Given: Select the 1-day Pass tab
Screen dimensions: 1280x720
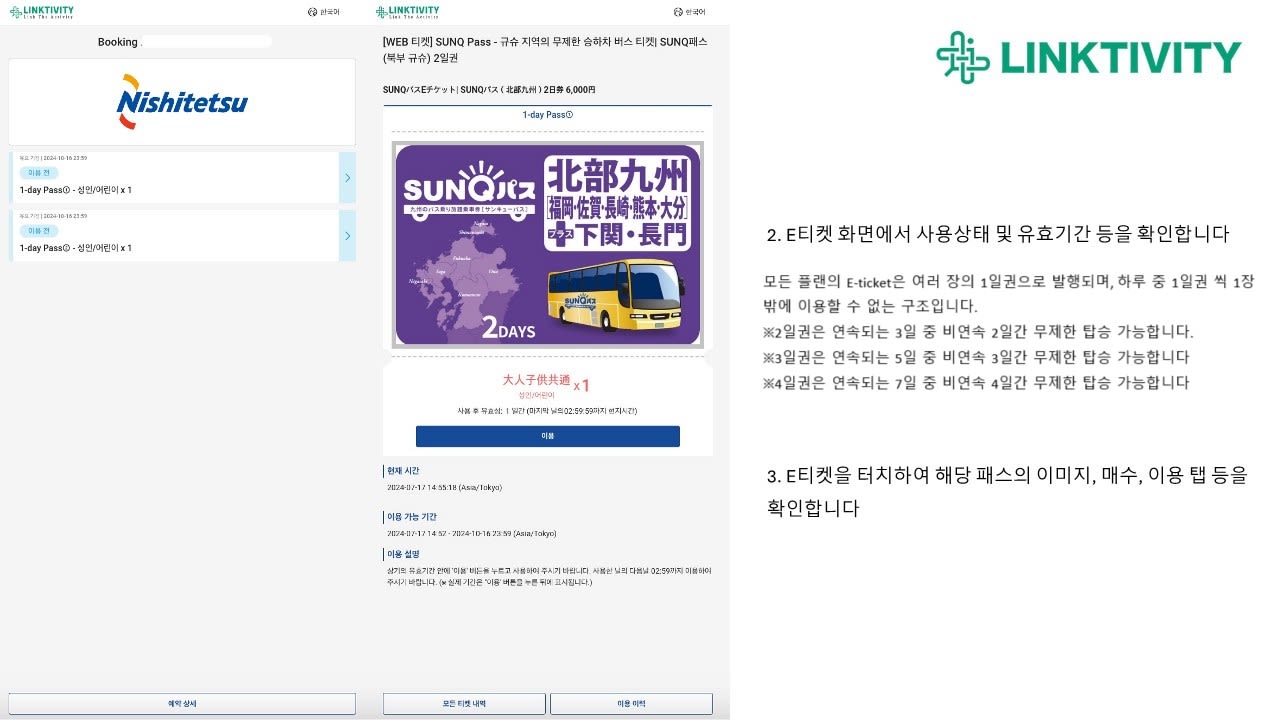Looking at the screenshot, I should tap(547, 115).
